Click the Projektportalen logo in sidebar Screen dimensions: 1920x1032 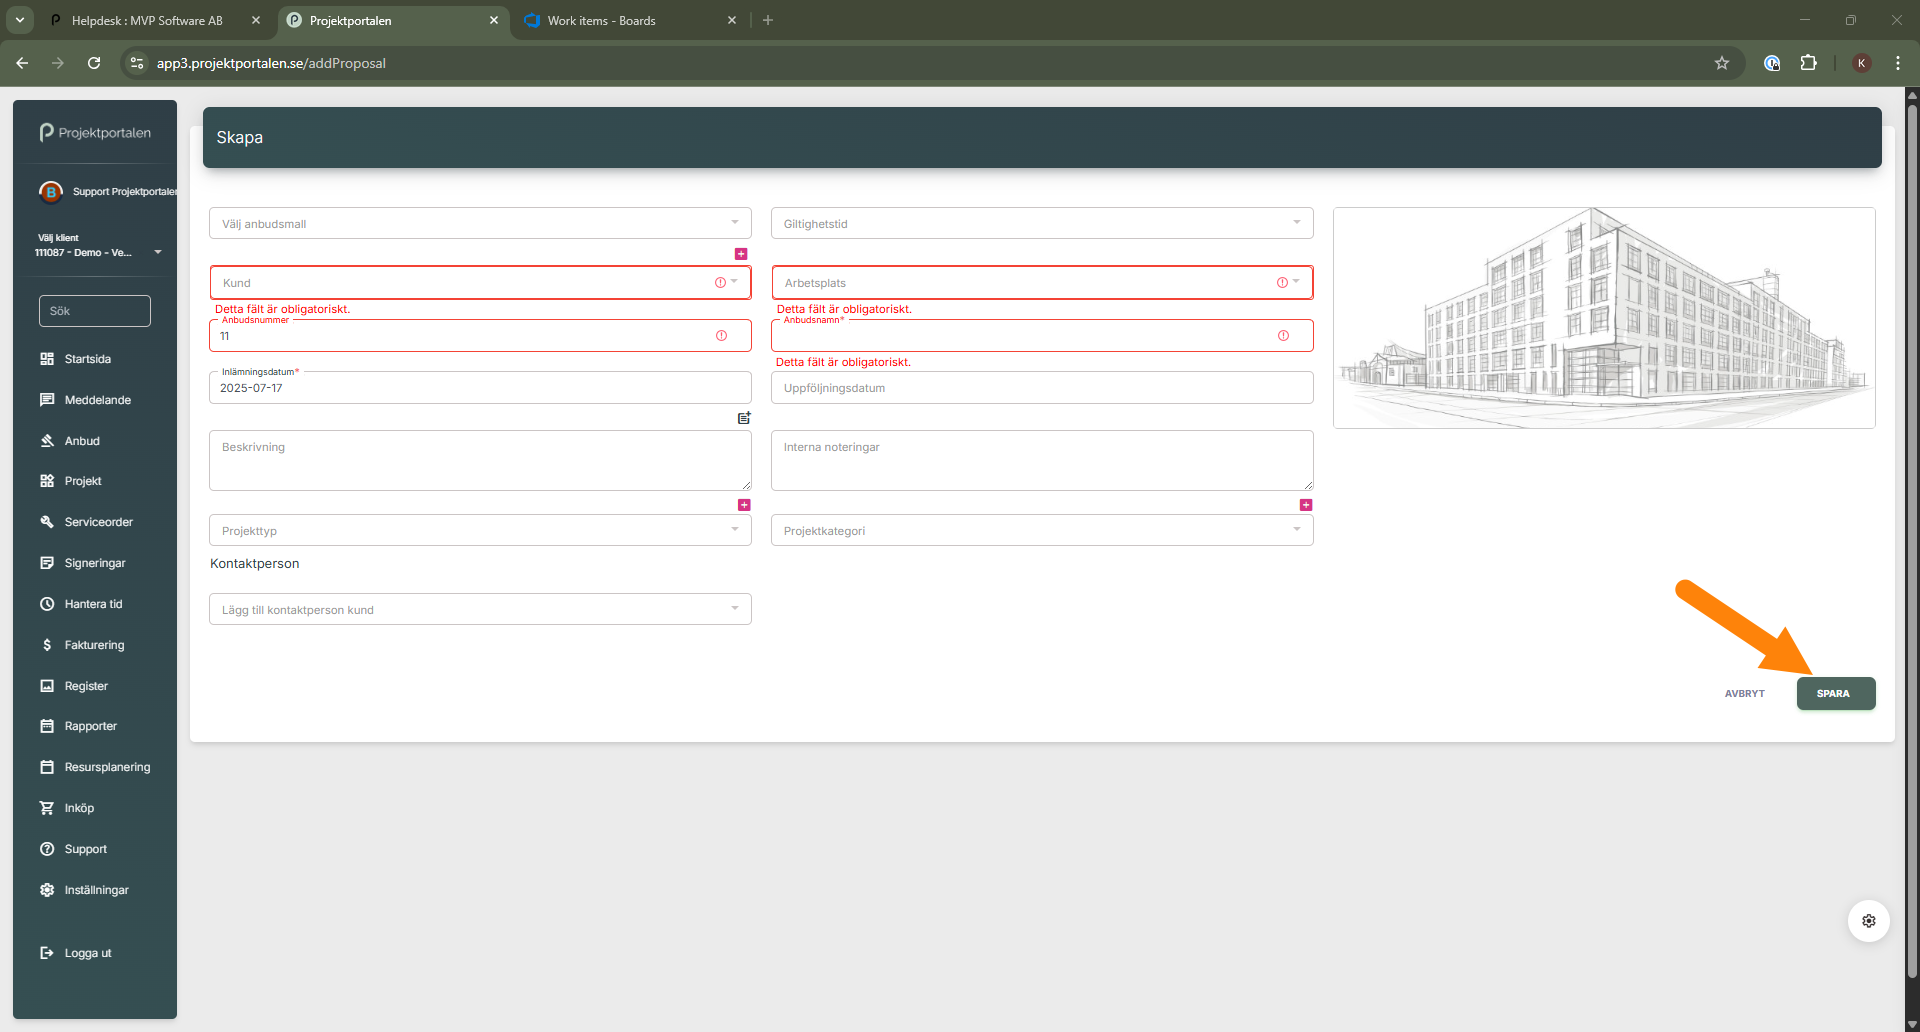[95, 132]
